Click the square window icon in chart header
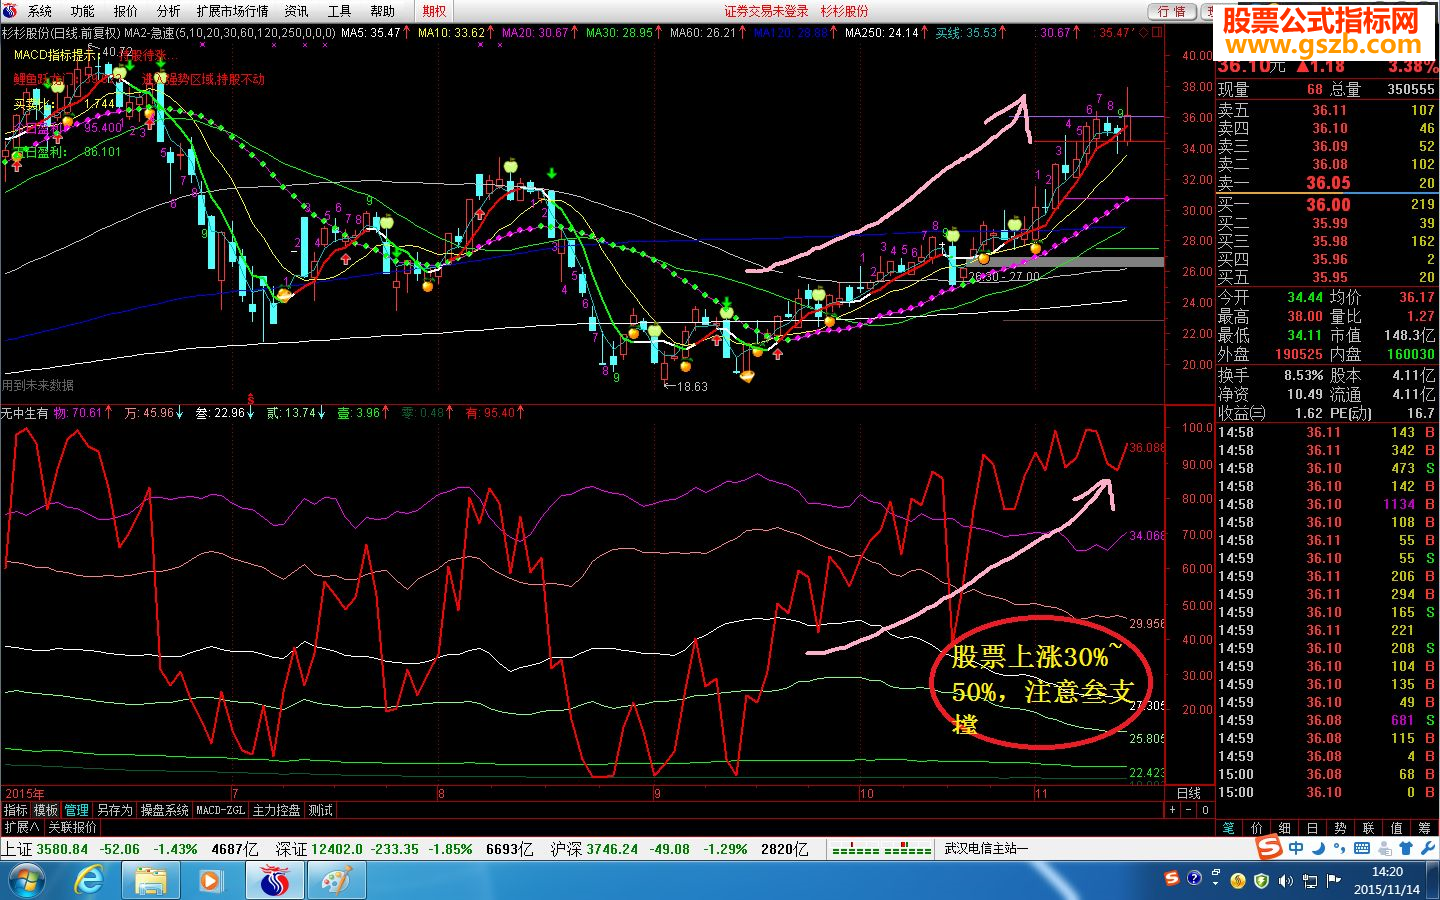1440x900 pixels. click(x=1157, y=33)
